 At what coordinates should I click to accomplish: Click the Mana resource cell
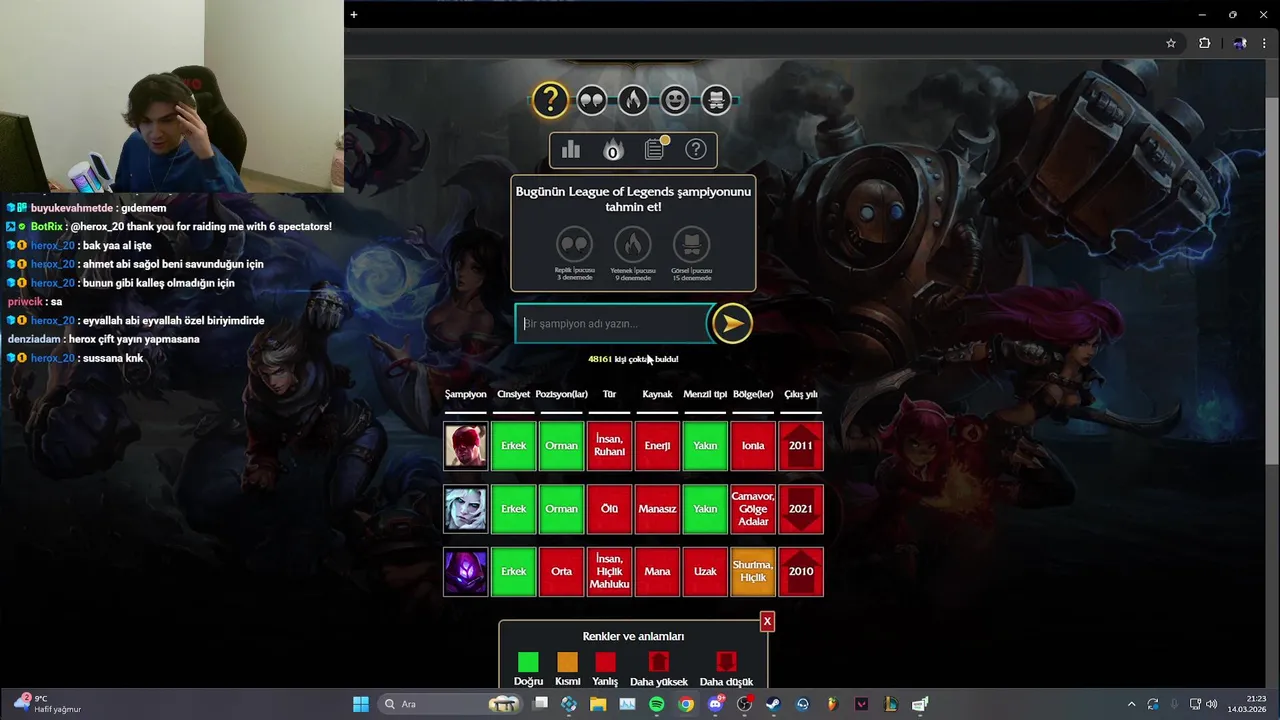pyautogui.click(x=657, y=572)
